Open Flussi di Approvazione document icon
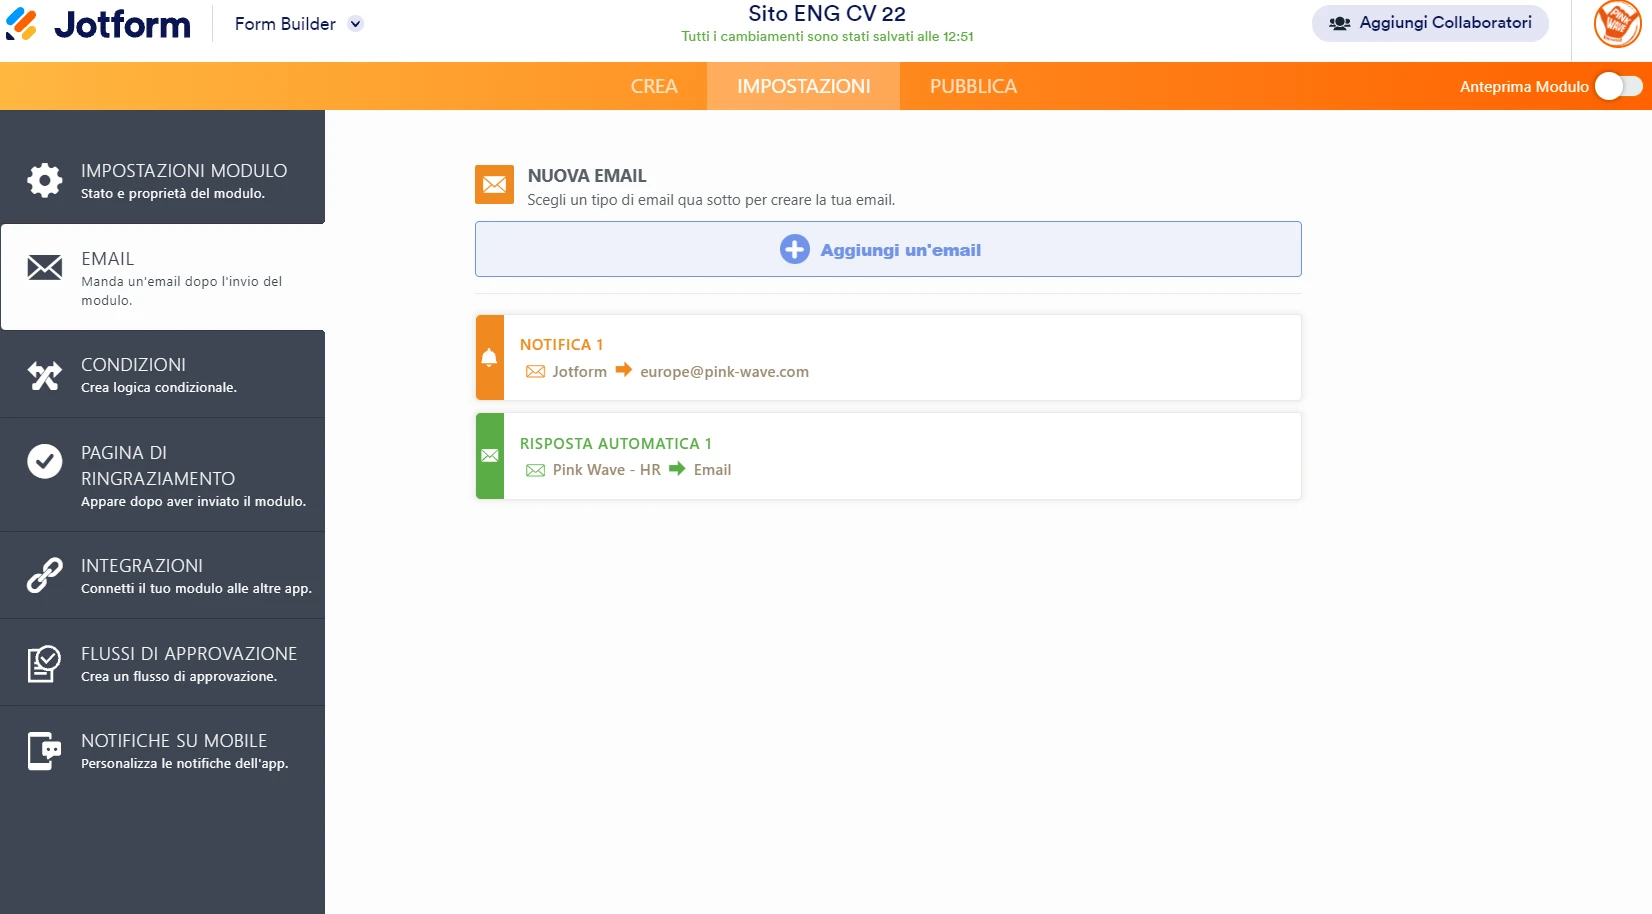1652x914 pixels. [44, 662]
